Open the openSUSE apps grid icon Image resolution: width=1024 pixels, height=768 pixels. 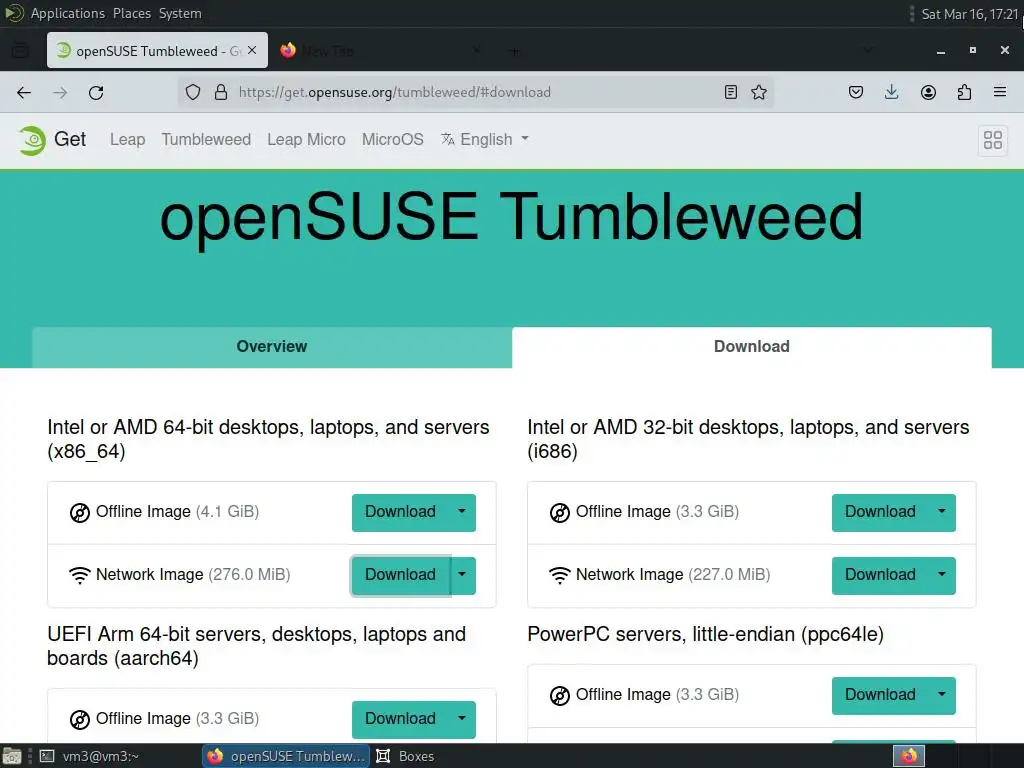993,140
